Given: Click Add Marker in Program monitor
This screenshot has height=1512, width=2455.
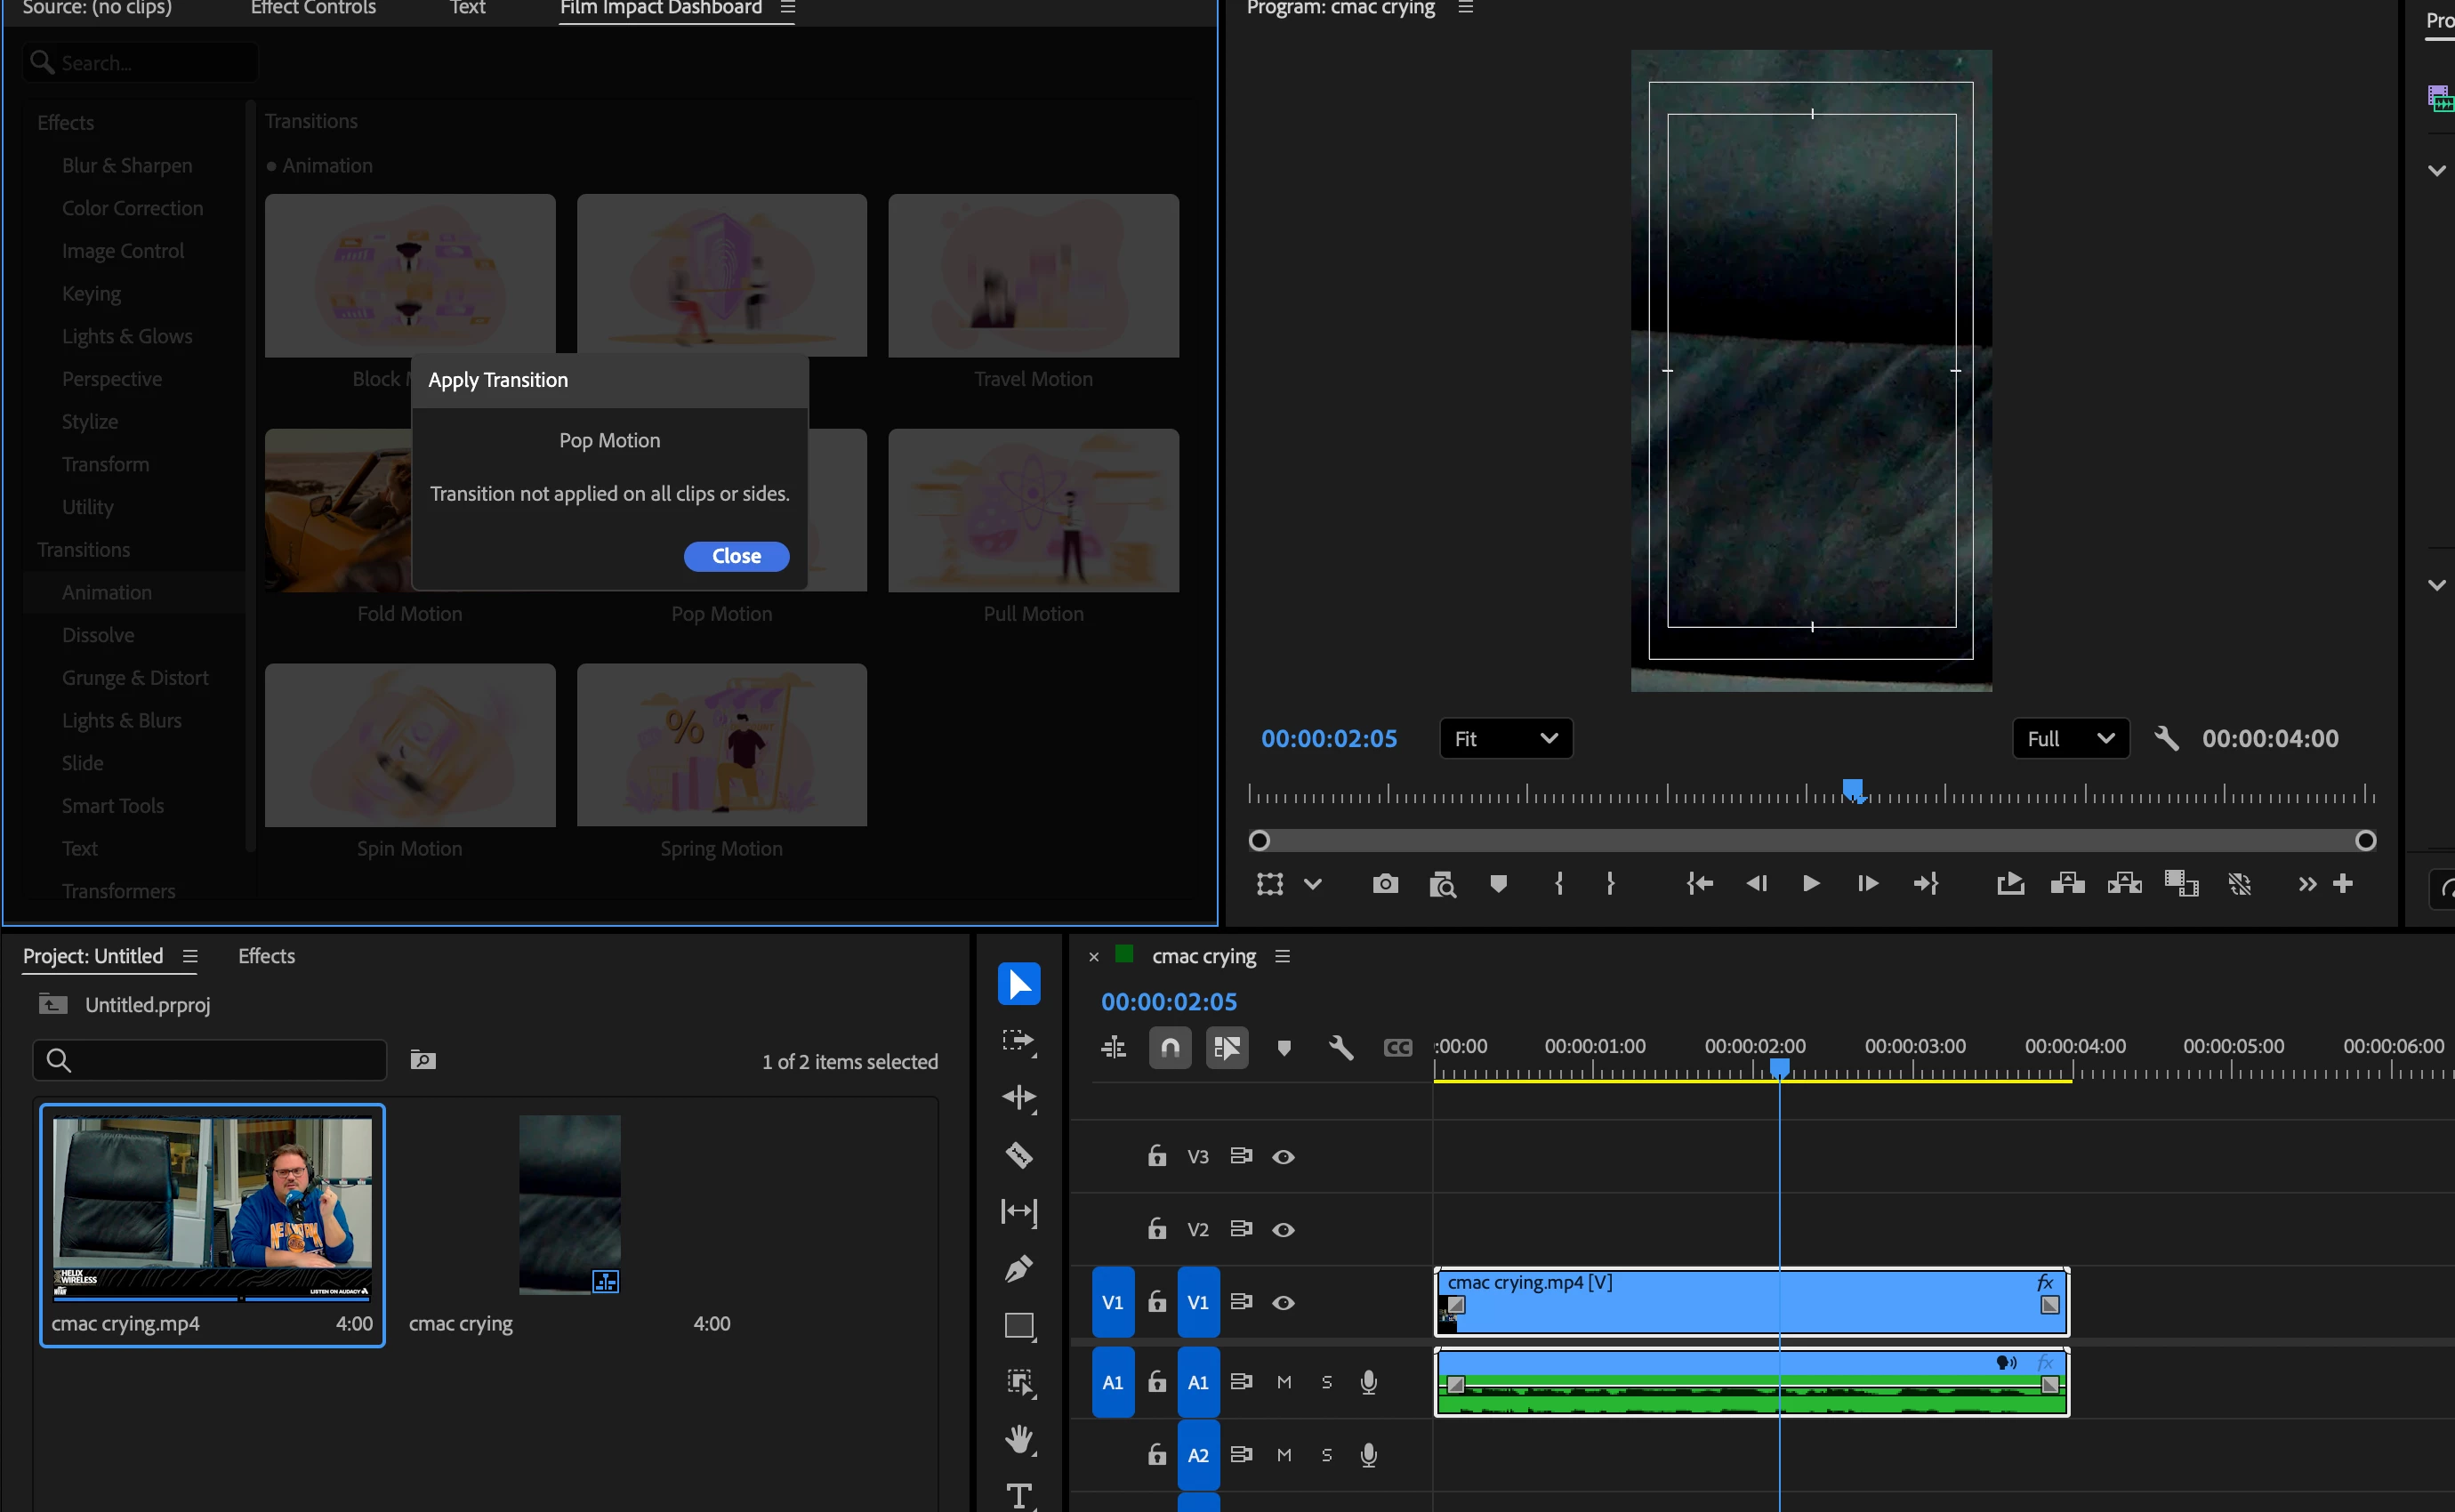Looking at the screenshot, I should [x=1498, y=883].
